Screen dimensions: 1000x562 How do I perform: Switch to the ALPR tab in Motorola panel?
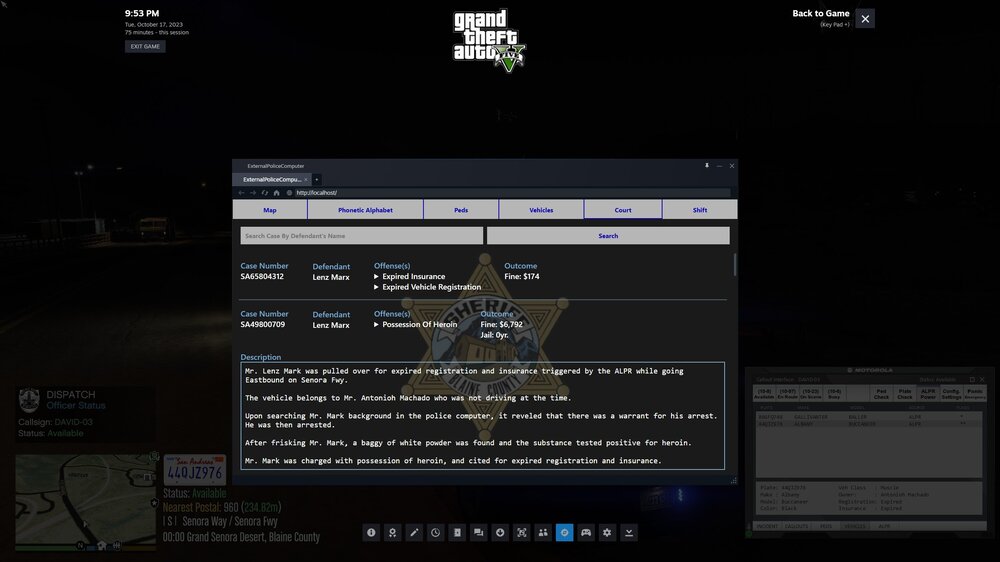point(885,526)
